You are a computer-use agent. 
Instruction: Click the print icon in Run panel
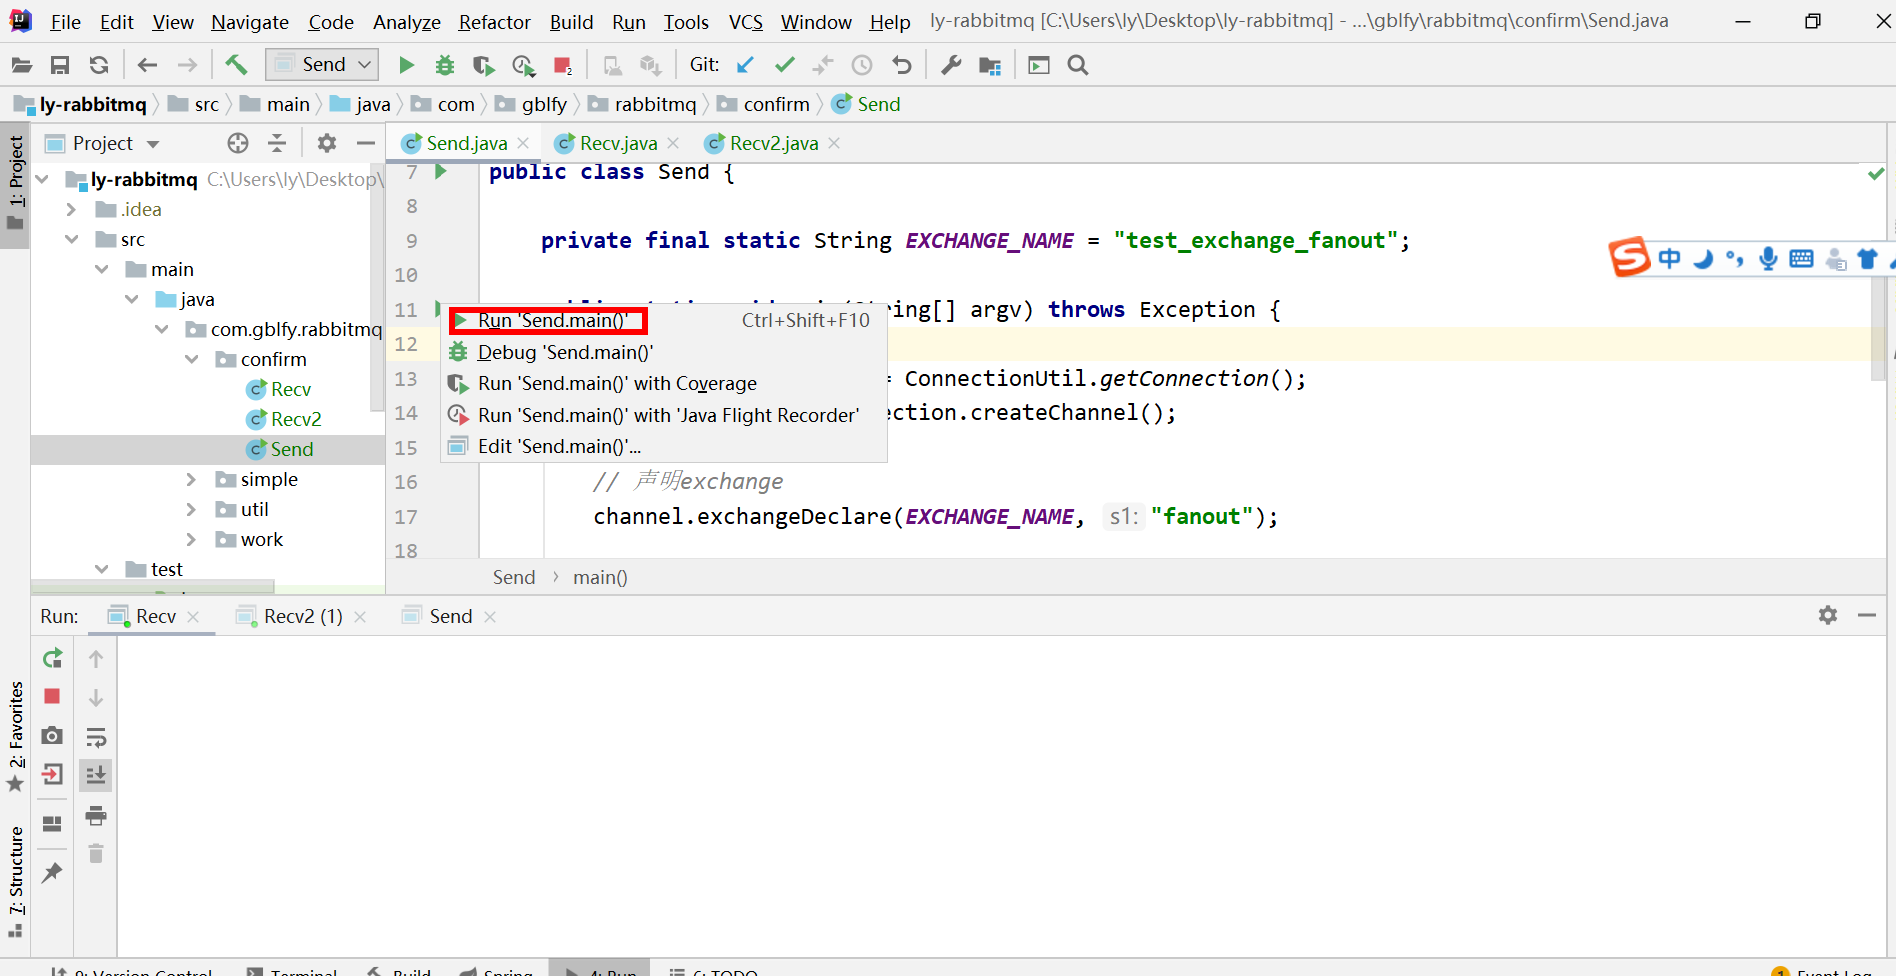pyautogui.click(x=96, y=816)
